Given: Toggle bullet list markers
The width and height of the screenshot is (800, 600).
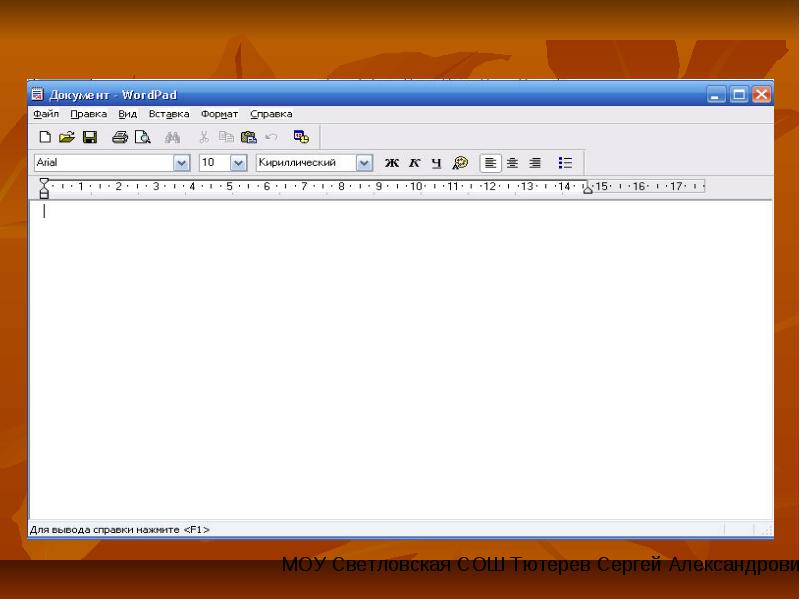Looking at the screenshot, I should tap(565, 163).
